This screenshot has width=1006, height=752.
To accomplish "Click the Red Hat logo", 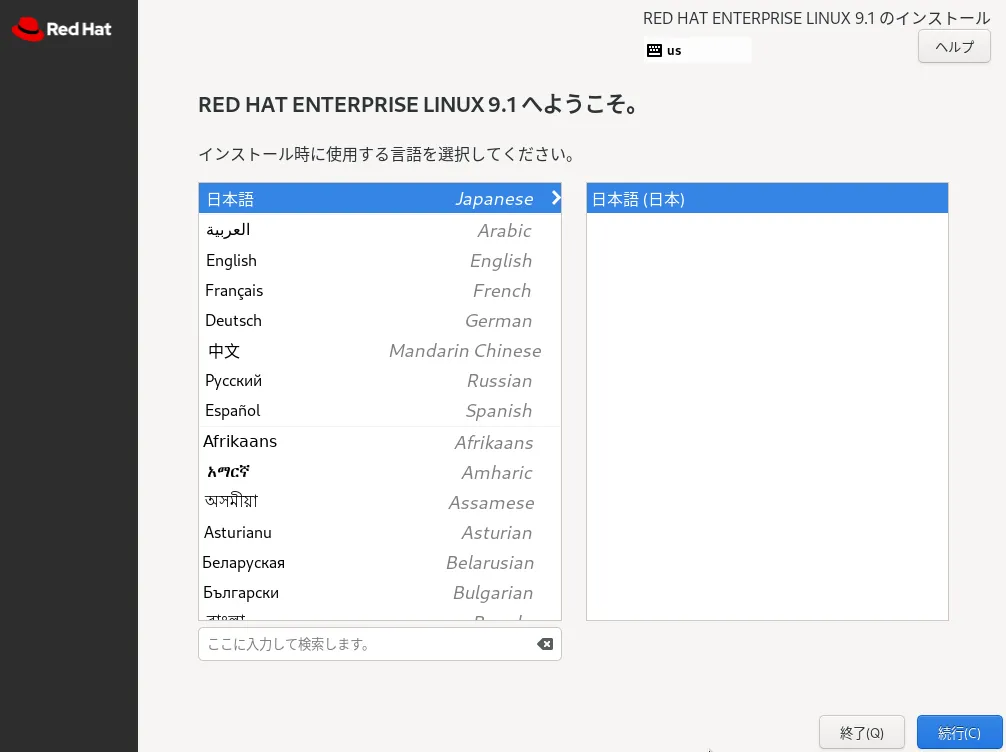I will pos(61,29).
